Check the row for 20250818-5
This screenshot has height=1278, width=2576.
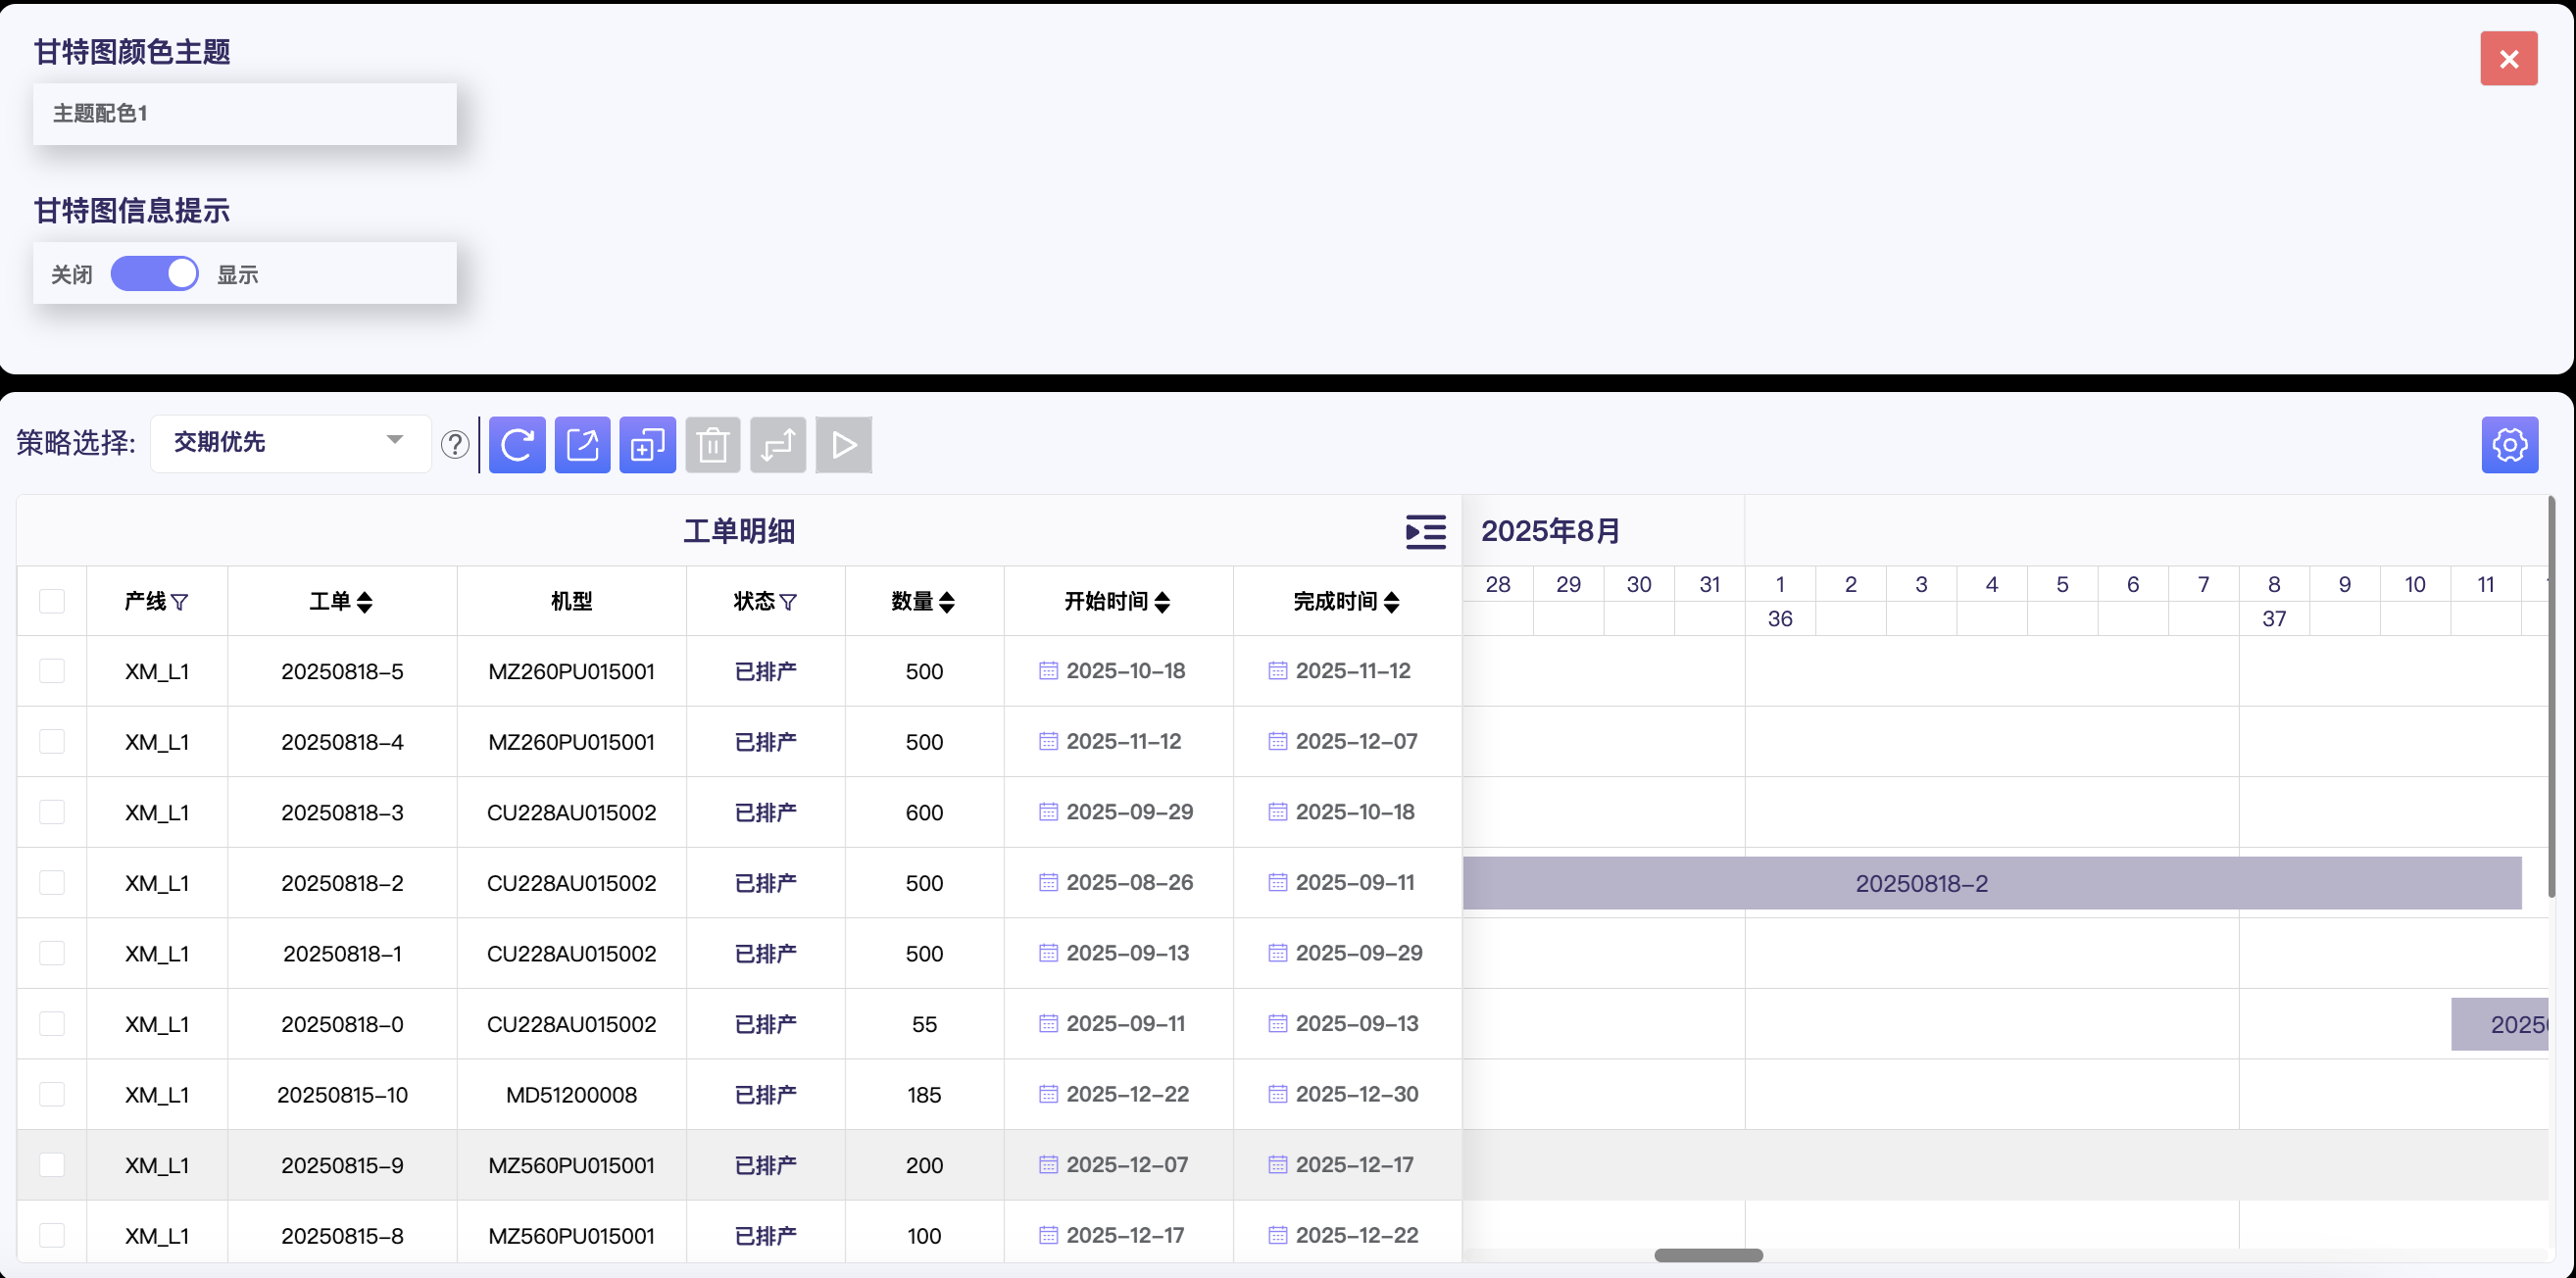(52, 671)
